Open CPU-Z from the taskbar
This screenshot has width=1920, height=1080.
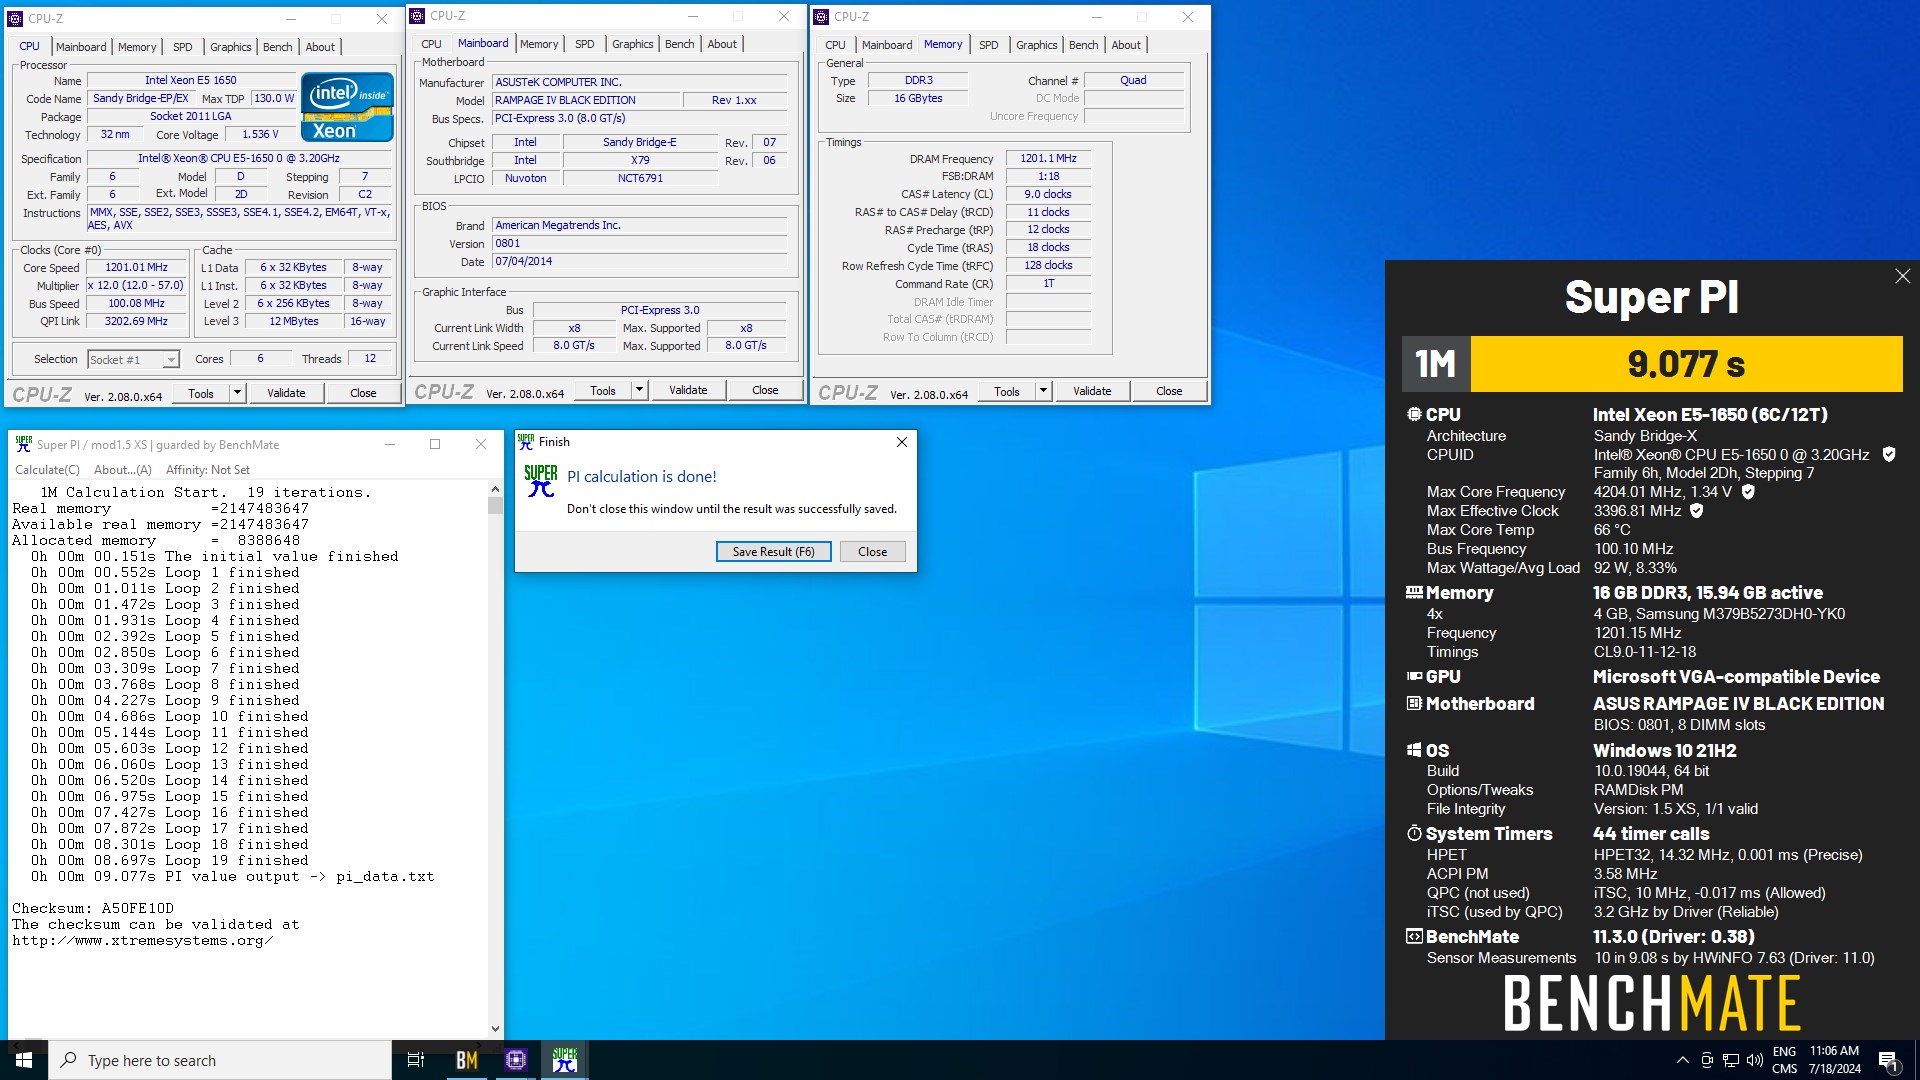516,1060
